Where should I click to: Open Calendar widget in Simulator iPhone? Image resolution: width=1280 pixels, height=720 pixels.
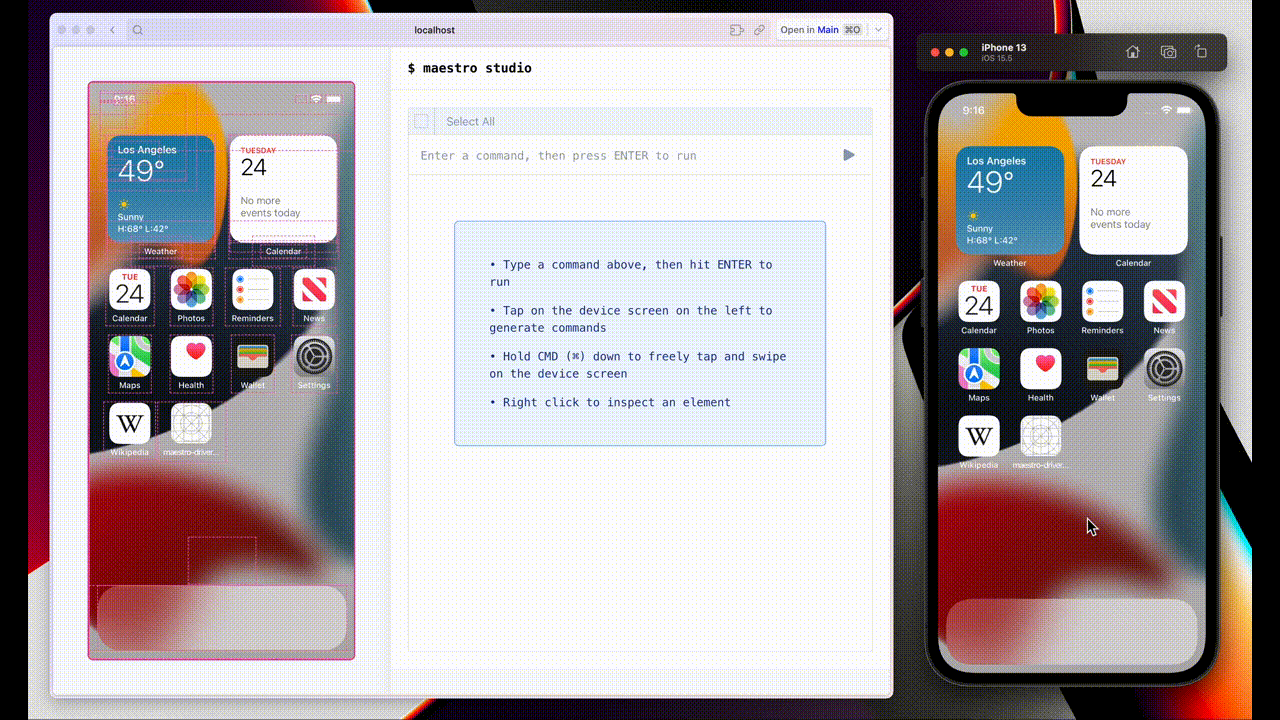pyautogui.click(x=1133, y=200)
